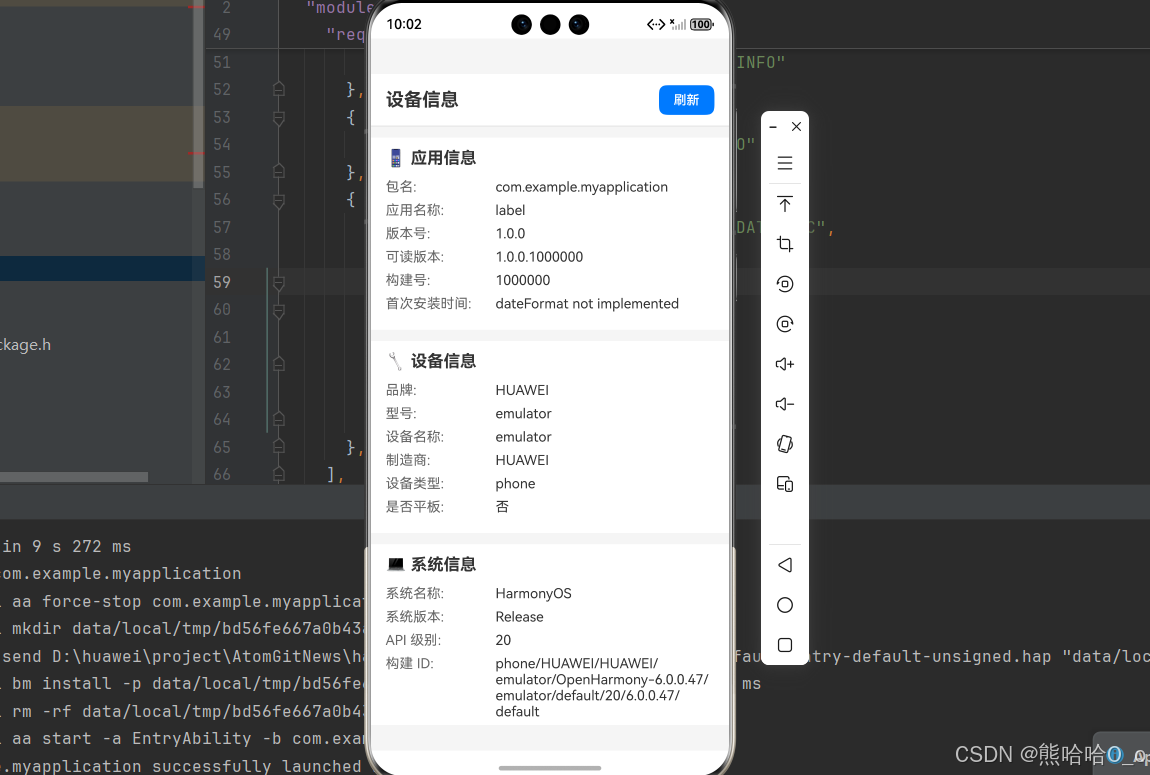Click the emulator shake device icon
Viewport: 1150px width, 775px height.
pyautogui.click(x=785, y=444)
